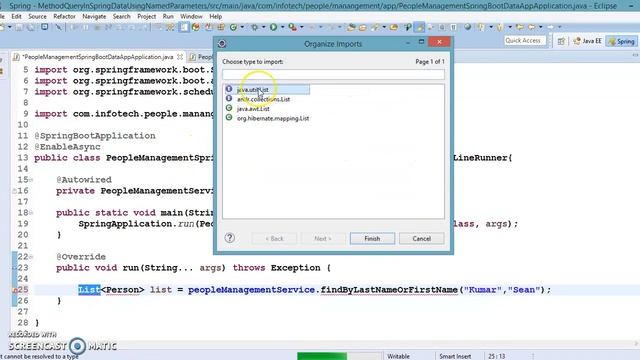Viewport: 640px width, 360px height.
Task: Open the Refactor menu
Action: [64, 16]
